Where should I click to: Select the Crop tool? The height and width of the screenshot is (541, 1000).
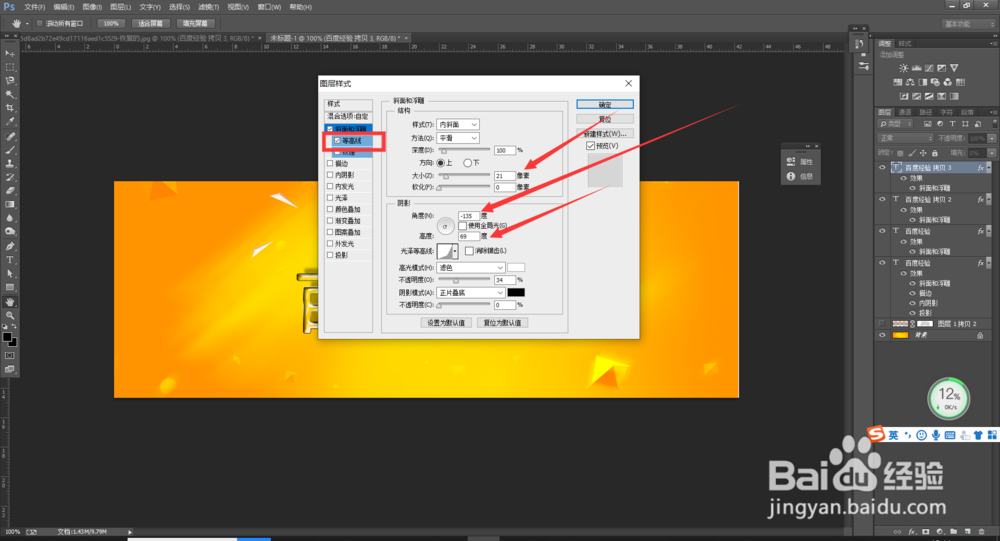coord(10,108)
